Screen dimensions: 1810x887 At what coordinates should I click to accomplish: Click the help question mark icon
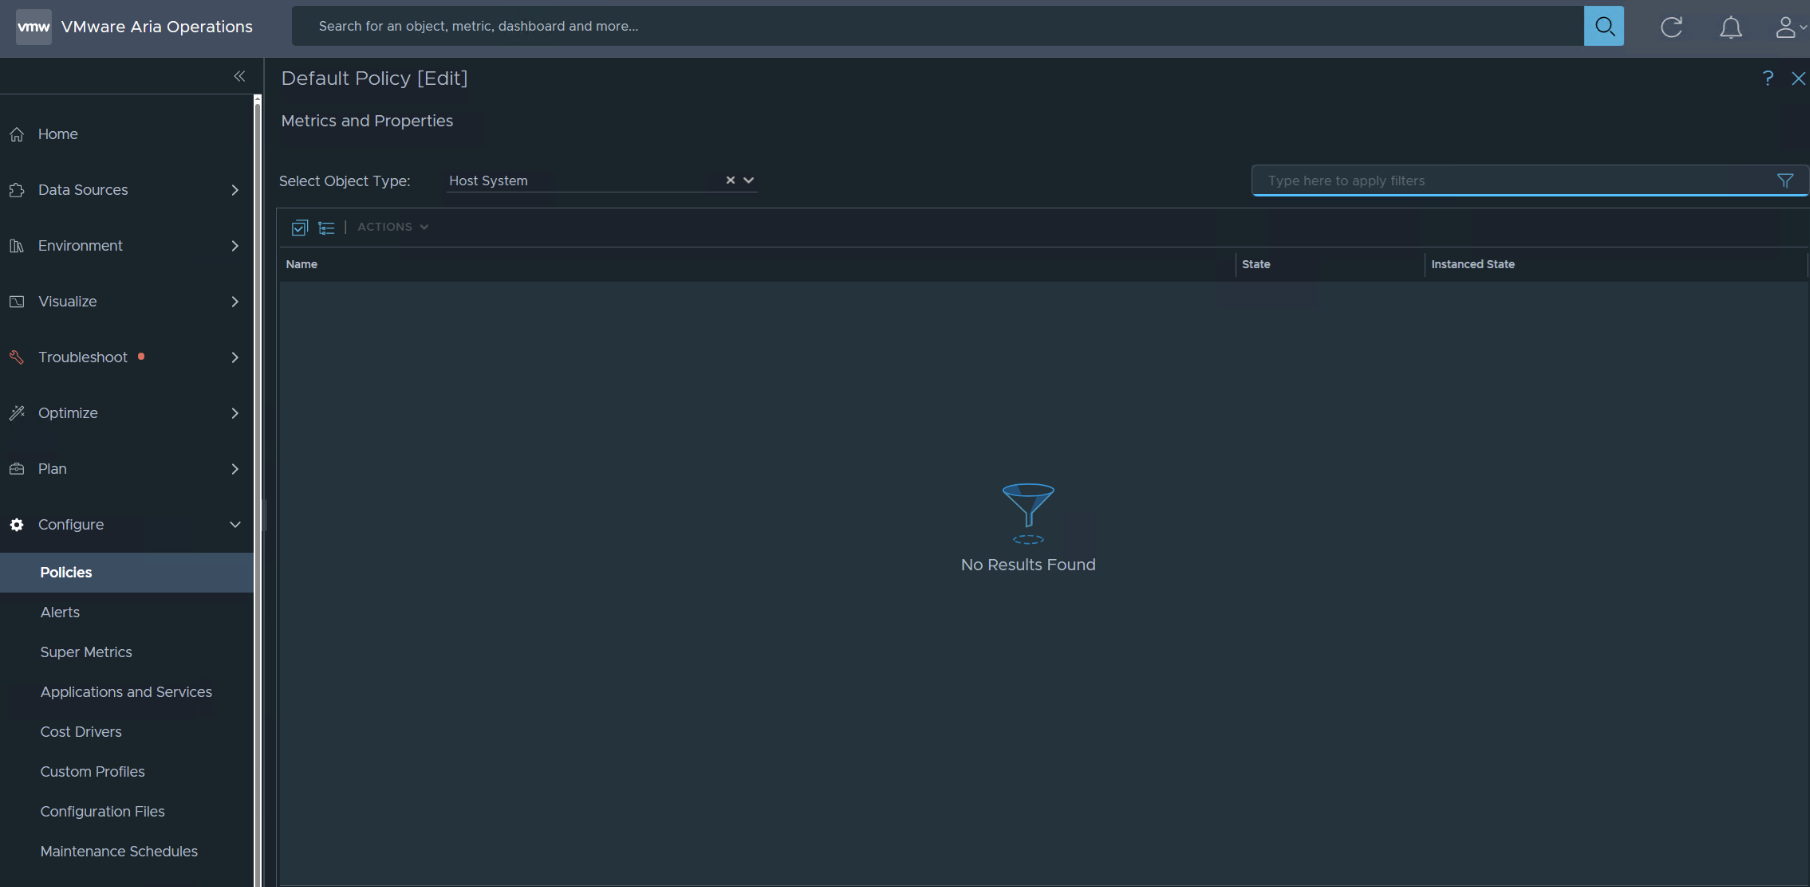tap(1767, 78)
